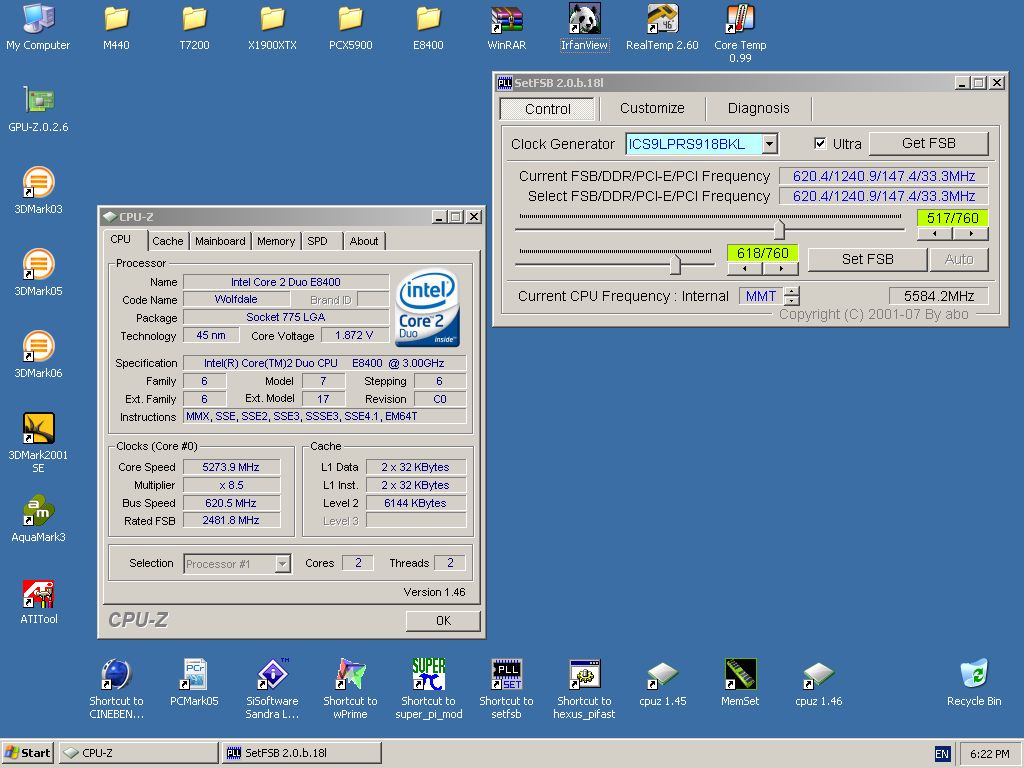Launch the PCMark05 desktop icon
Image resolution: width=1024 pixels, height=768 pixels.
point(194,683)
